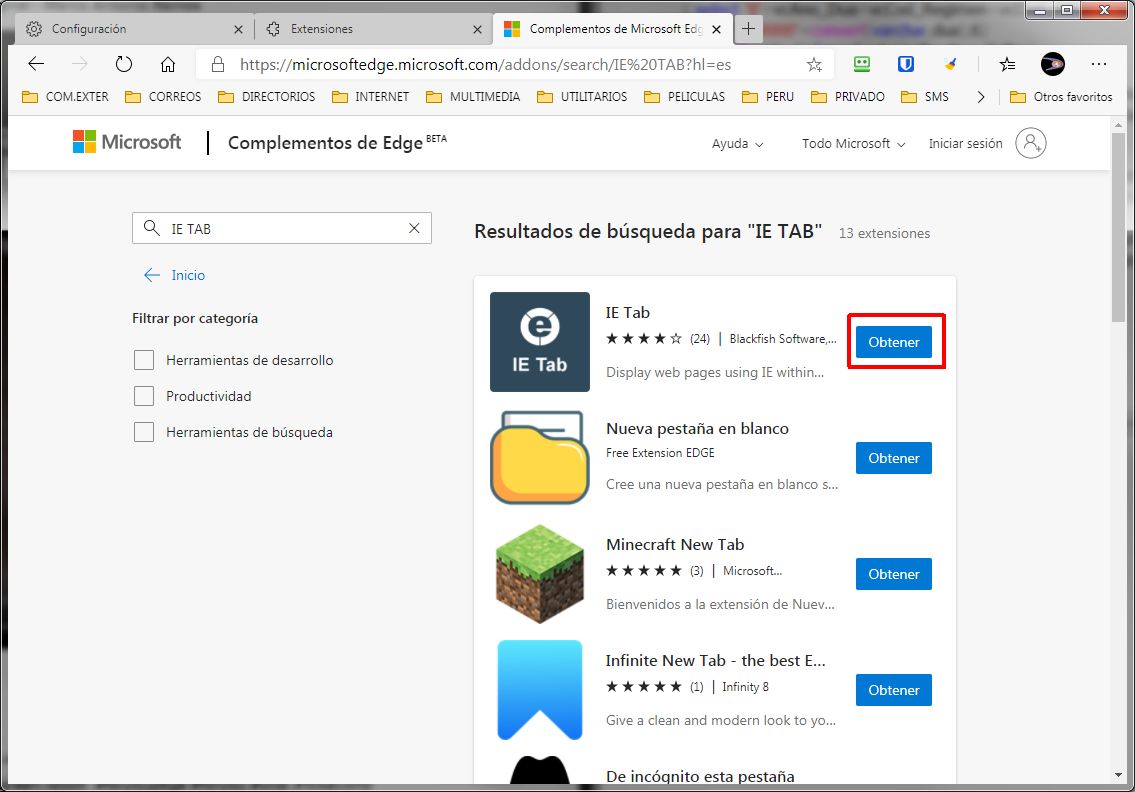Open the Minecraft New Tab title link

675,544
